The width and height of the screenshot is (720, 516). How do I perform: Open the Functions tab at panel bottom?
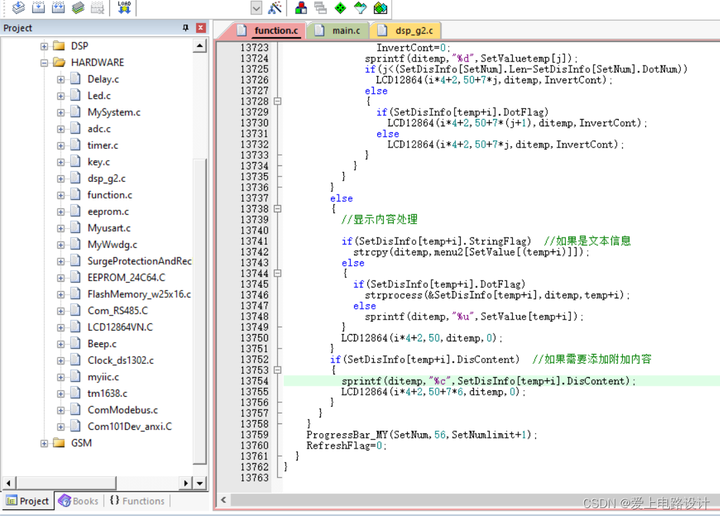137,501
